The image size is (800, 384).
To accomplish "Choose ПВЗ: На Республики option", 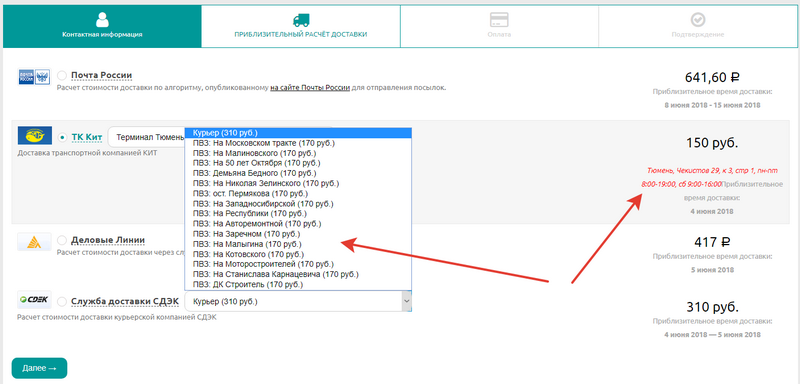I will pyautogui.click(x=298, y=214).
